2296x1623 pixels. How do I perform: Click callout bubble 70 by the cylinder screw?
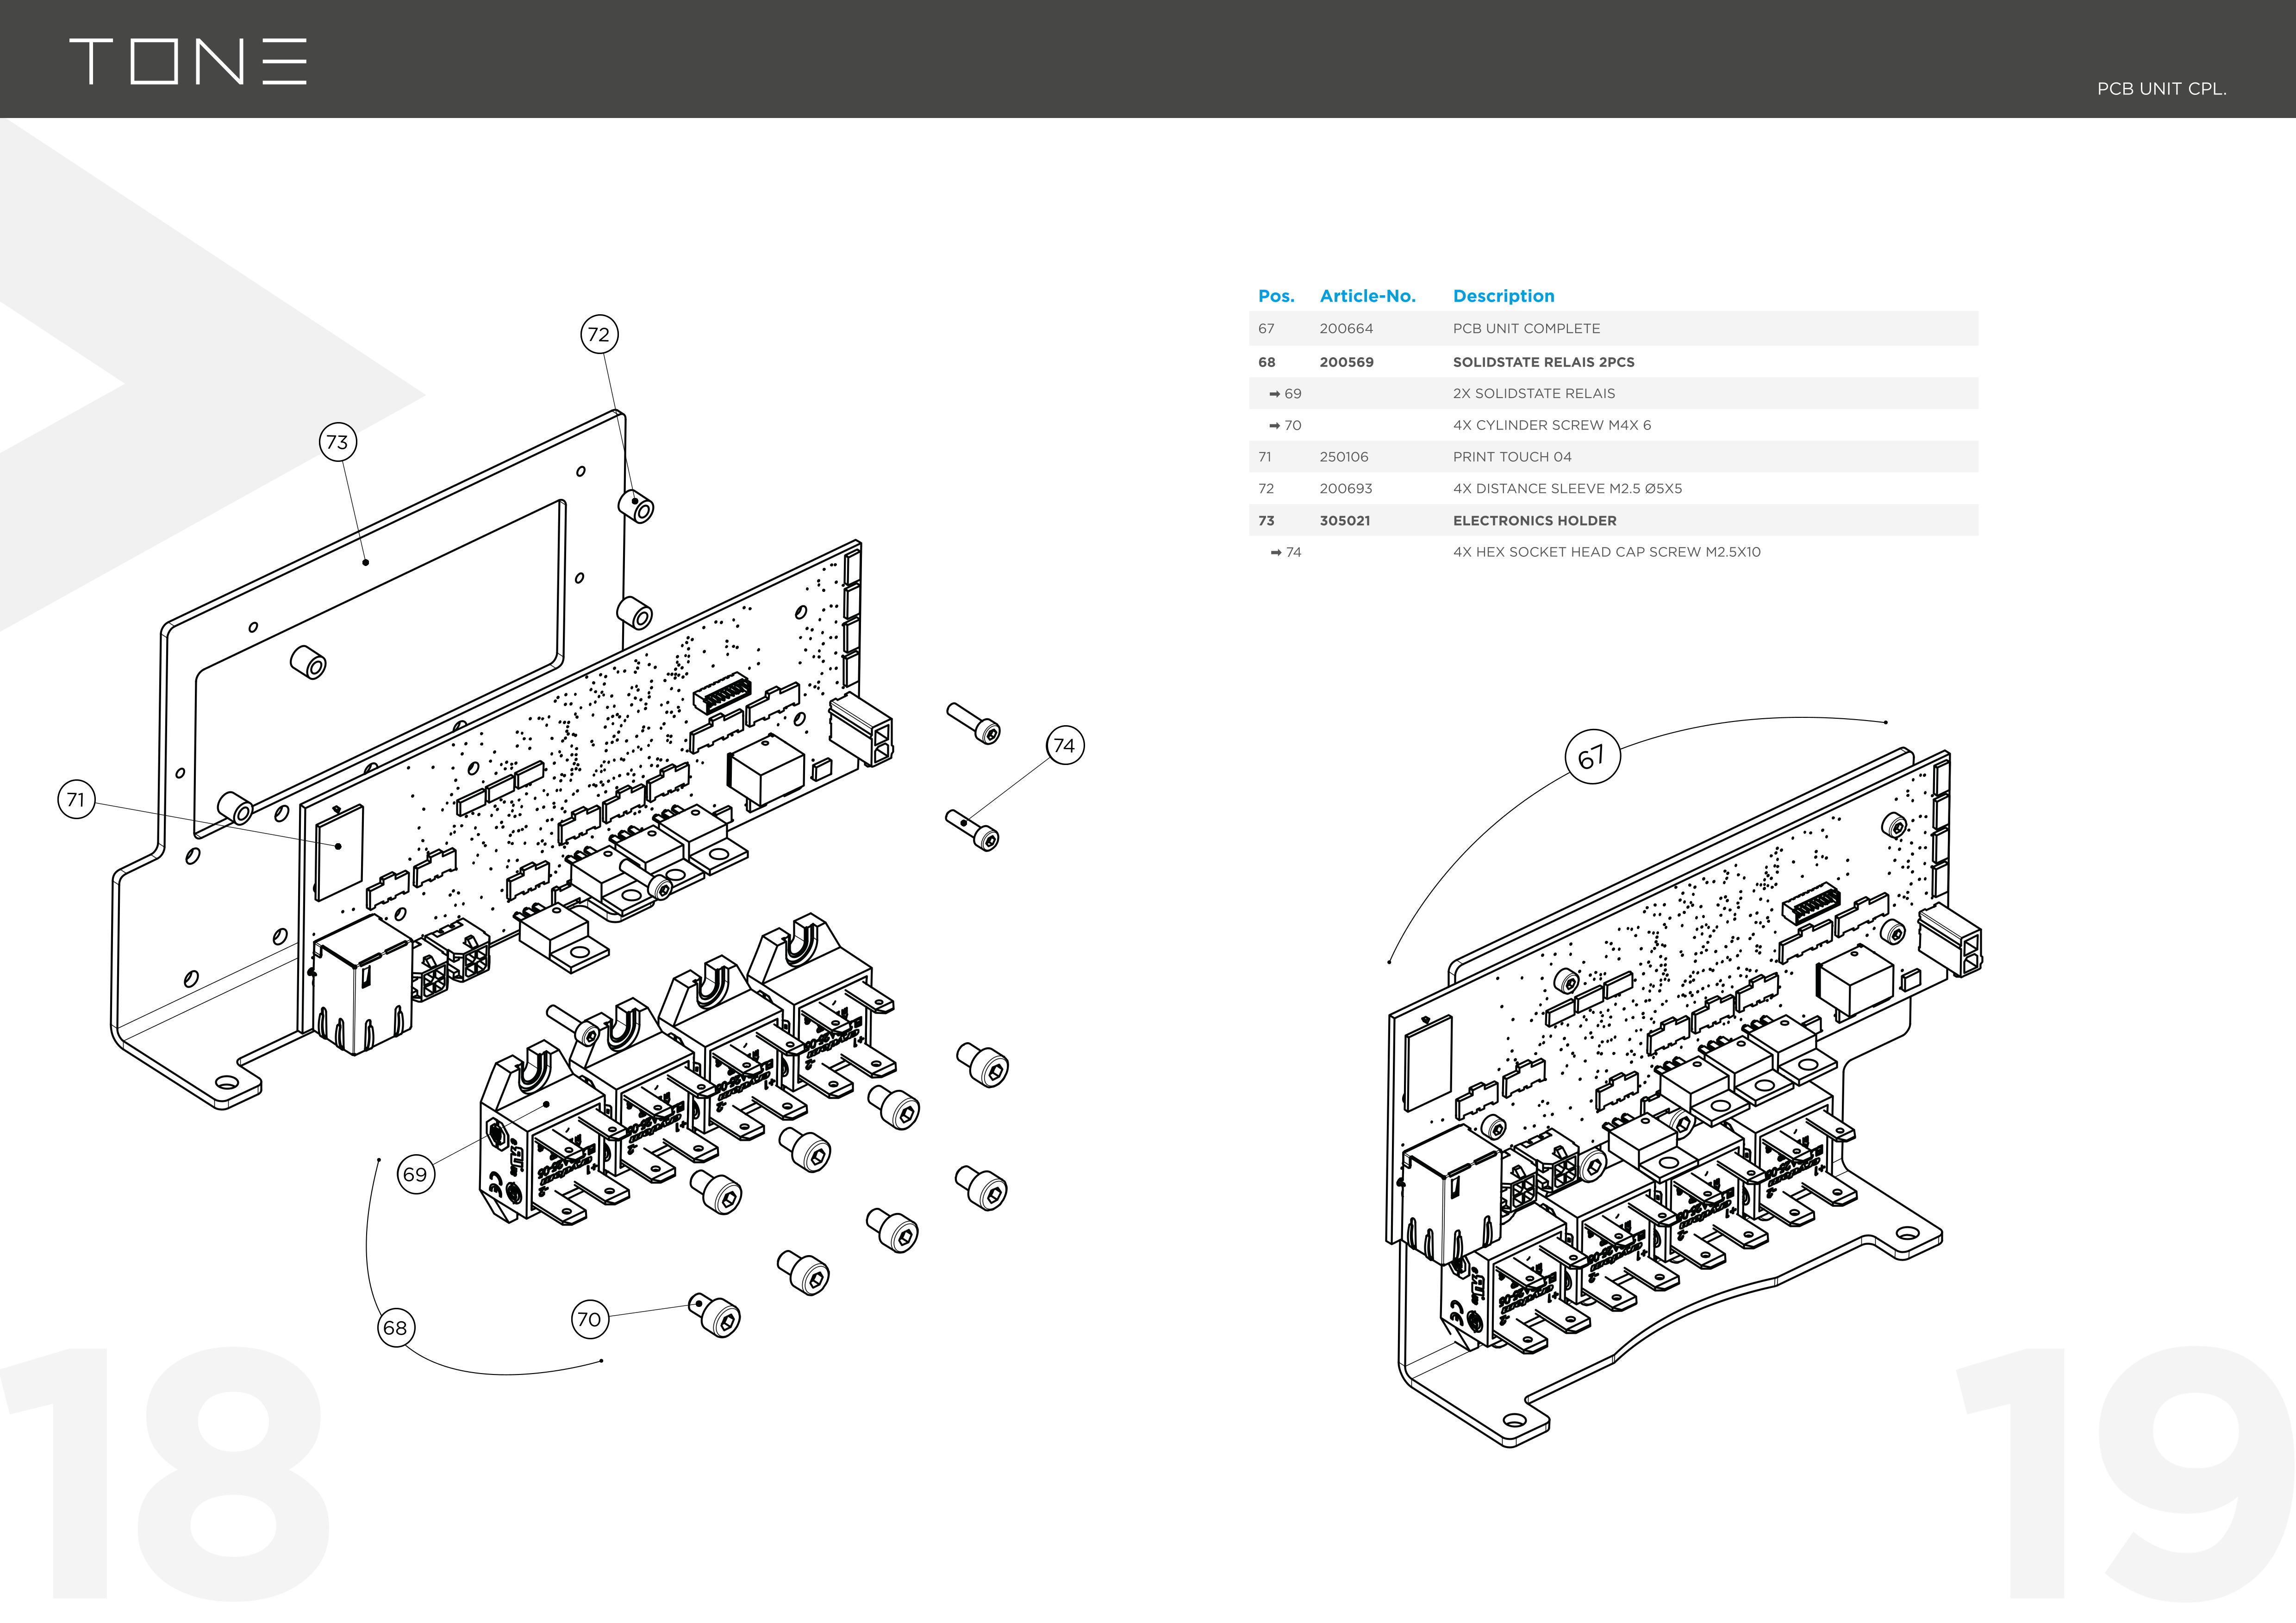[590, 1319]
